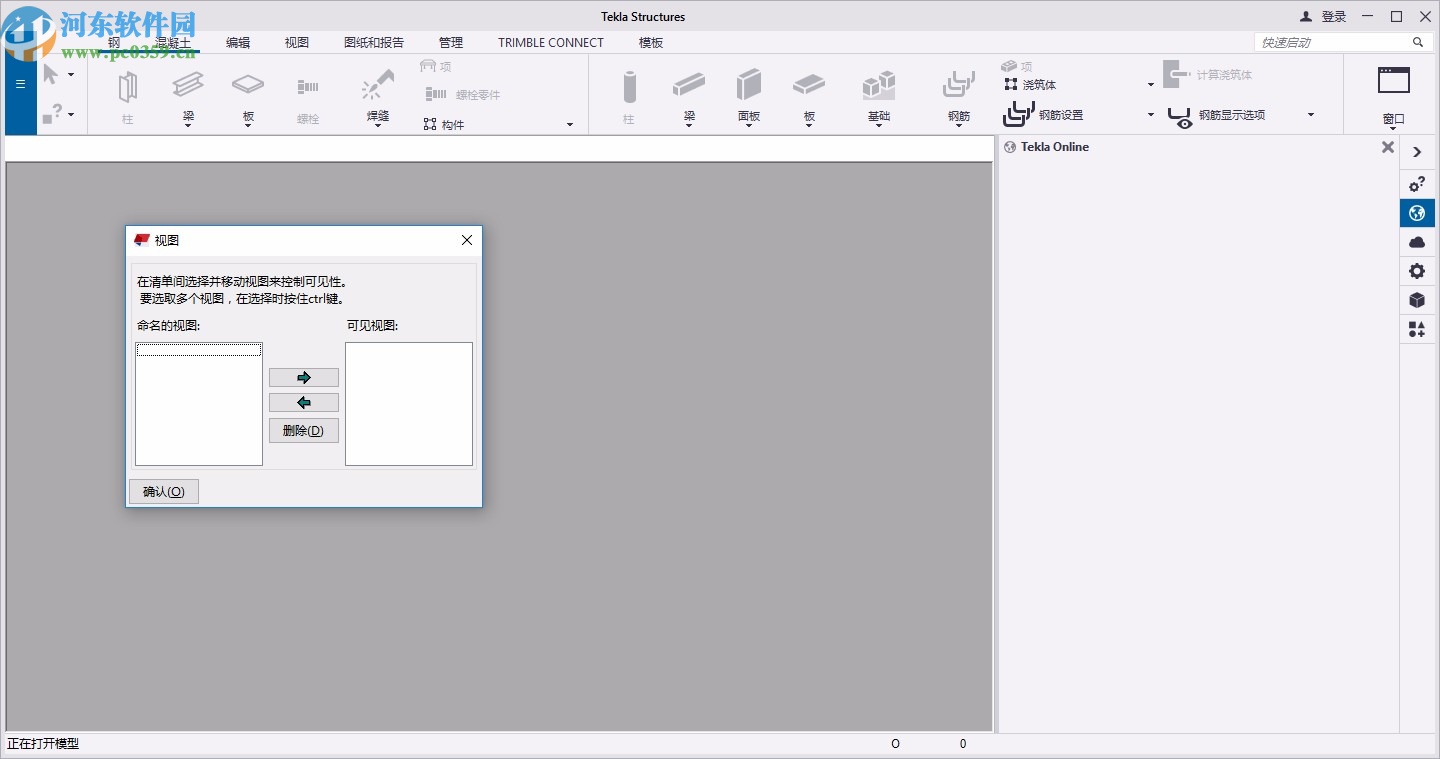Expand the rebar display options dropdown
This screenshot has width=1440, height=759.
tap(1311, 115)
